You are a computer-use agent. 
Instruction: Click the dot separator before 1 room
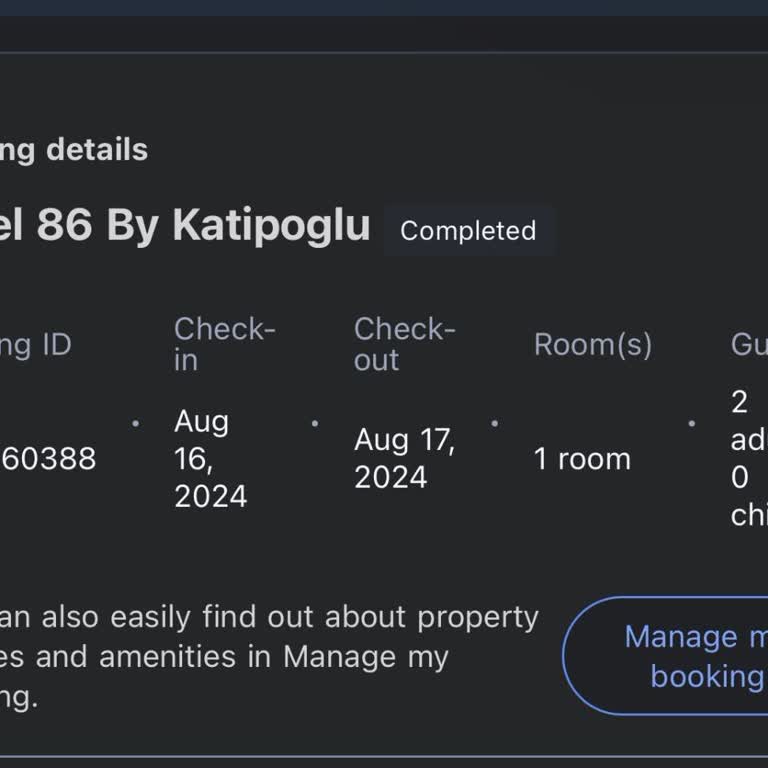[494, 423]
